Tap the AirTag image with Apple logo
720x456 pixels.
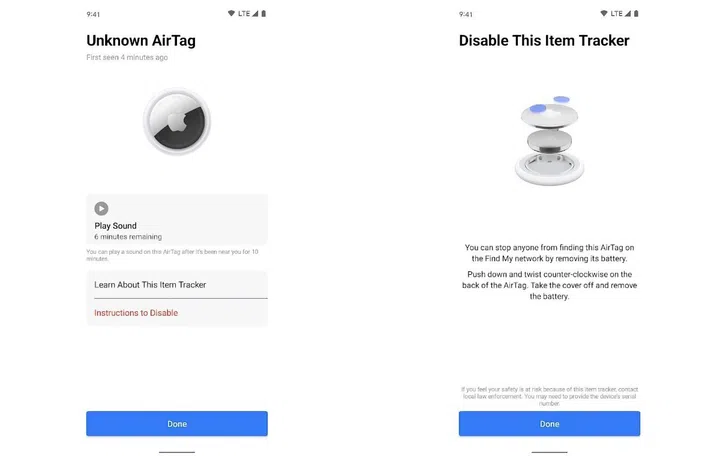177,121
